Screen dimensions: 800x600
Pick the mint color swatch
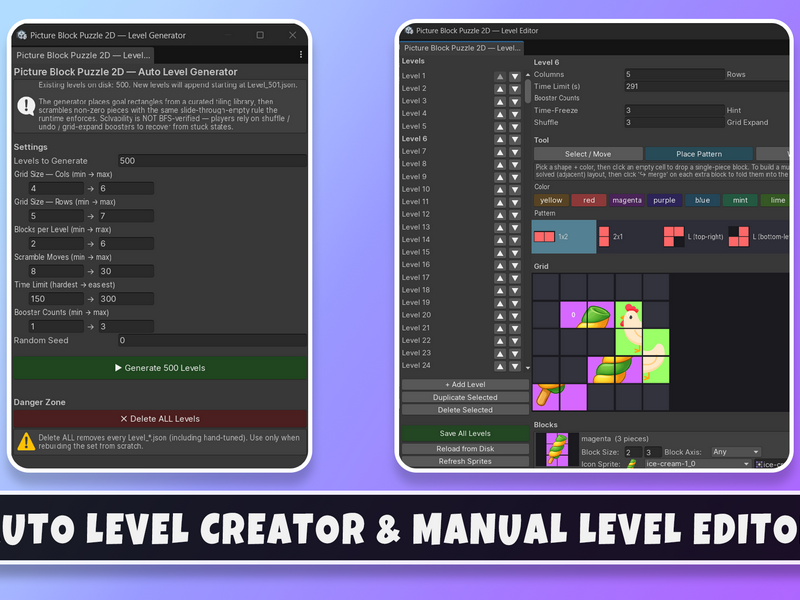pos(740,201)
